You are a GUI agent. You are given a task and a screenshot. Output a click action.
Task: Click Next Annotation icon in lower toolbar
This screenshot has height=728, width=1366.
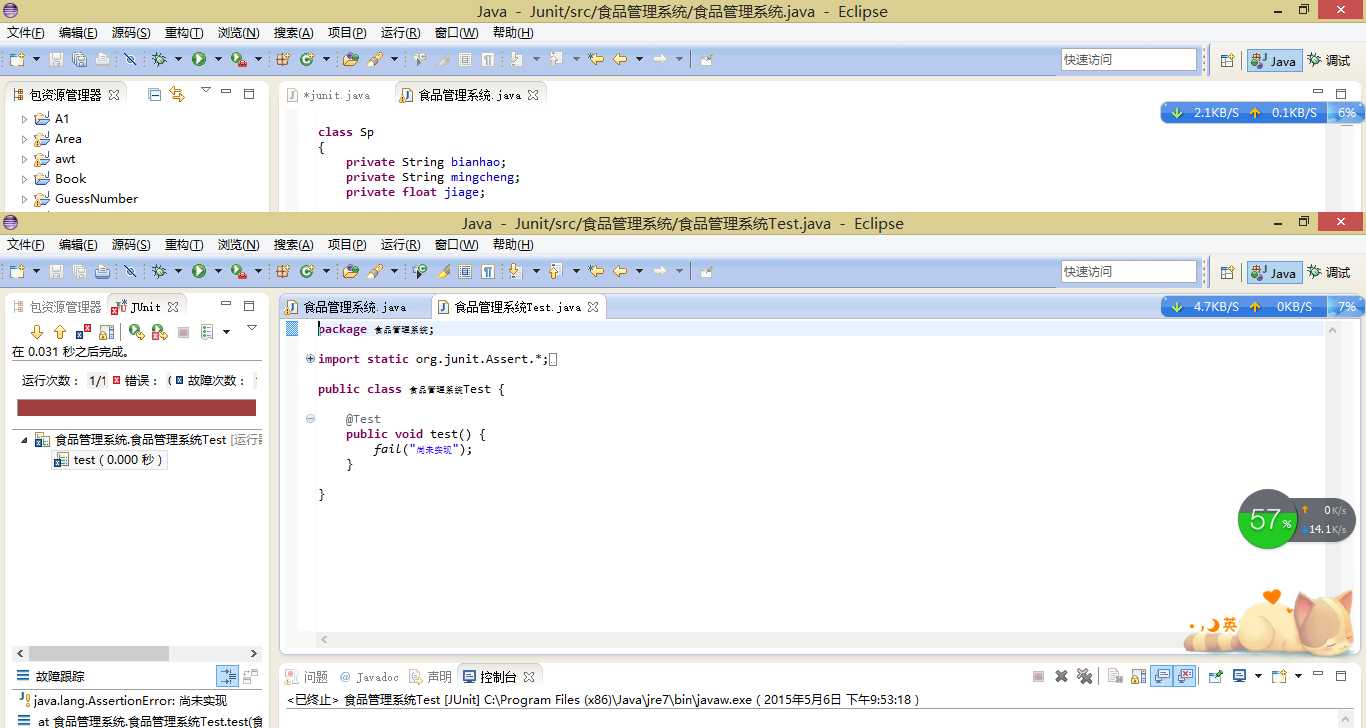[516, 271]
